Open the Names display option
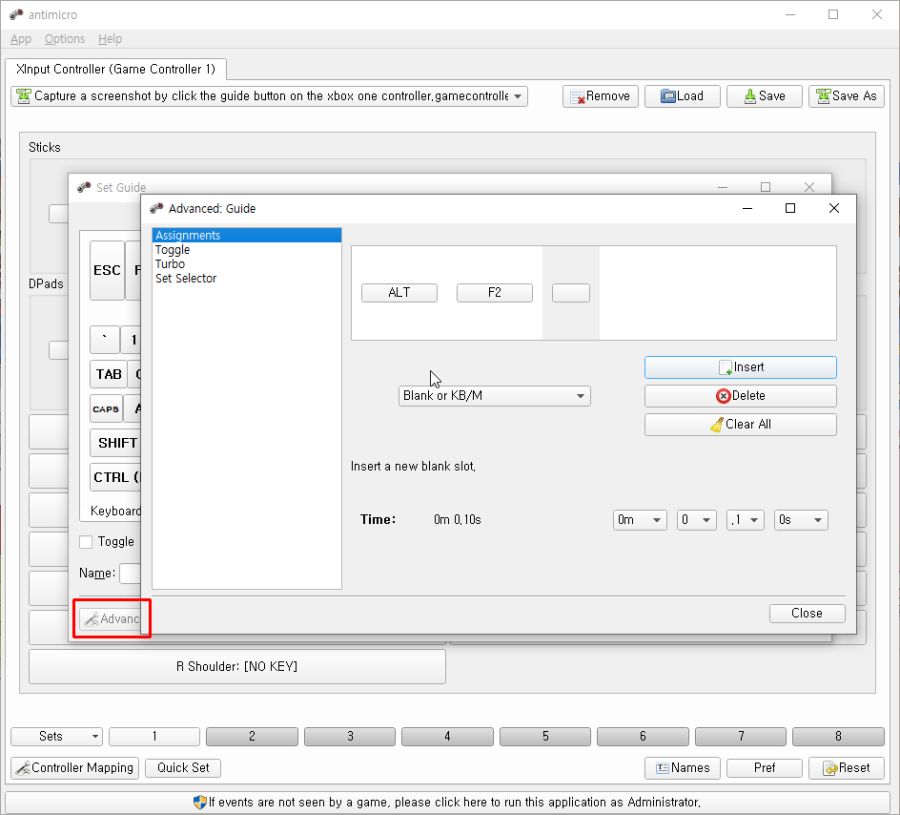900x815 pixels. coord(683,768)
